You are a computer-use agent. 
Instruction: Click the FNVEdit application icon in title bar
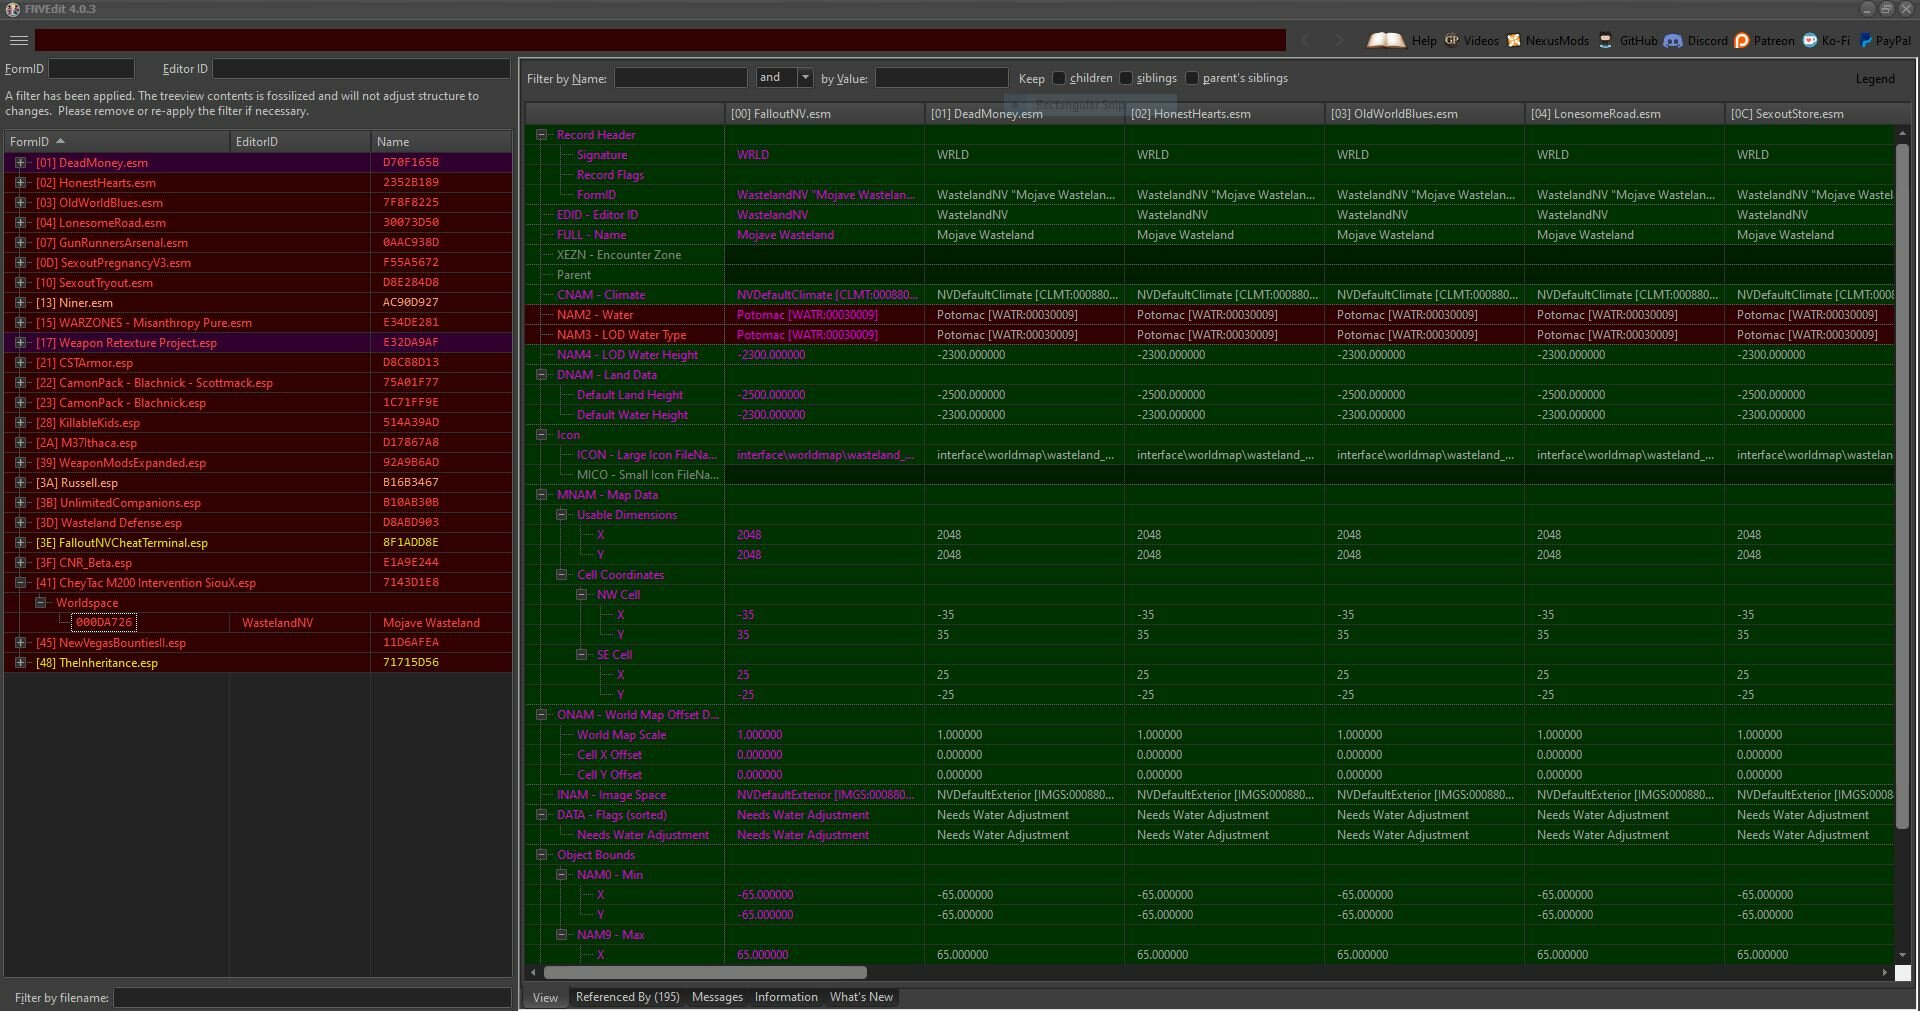pyautogui.click(x=13, y=9)
